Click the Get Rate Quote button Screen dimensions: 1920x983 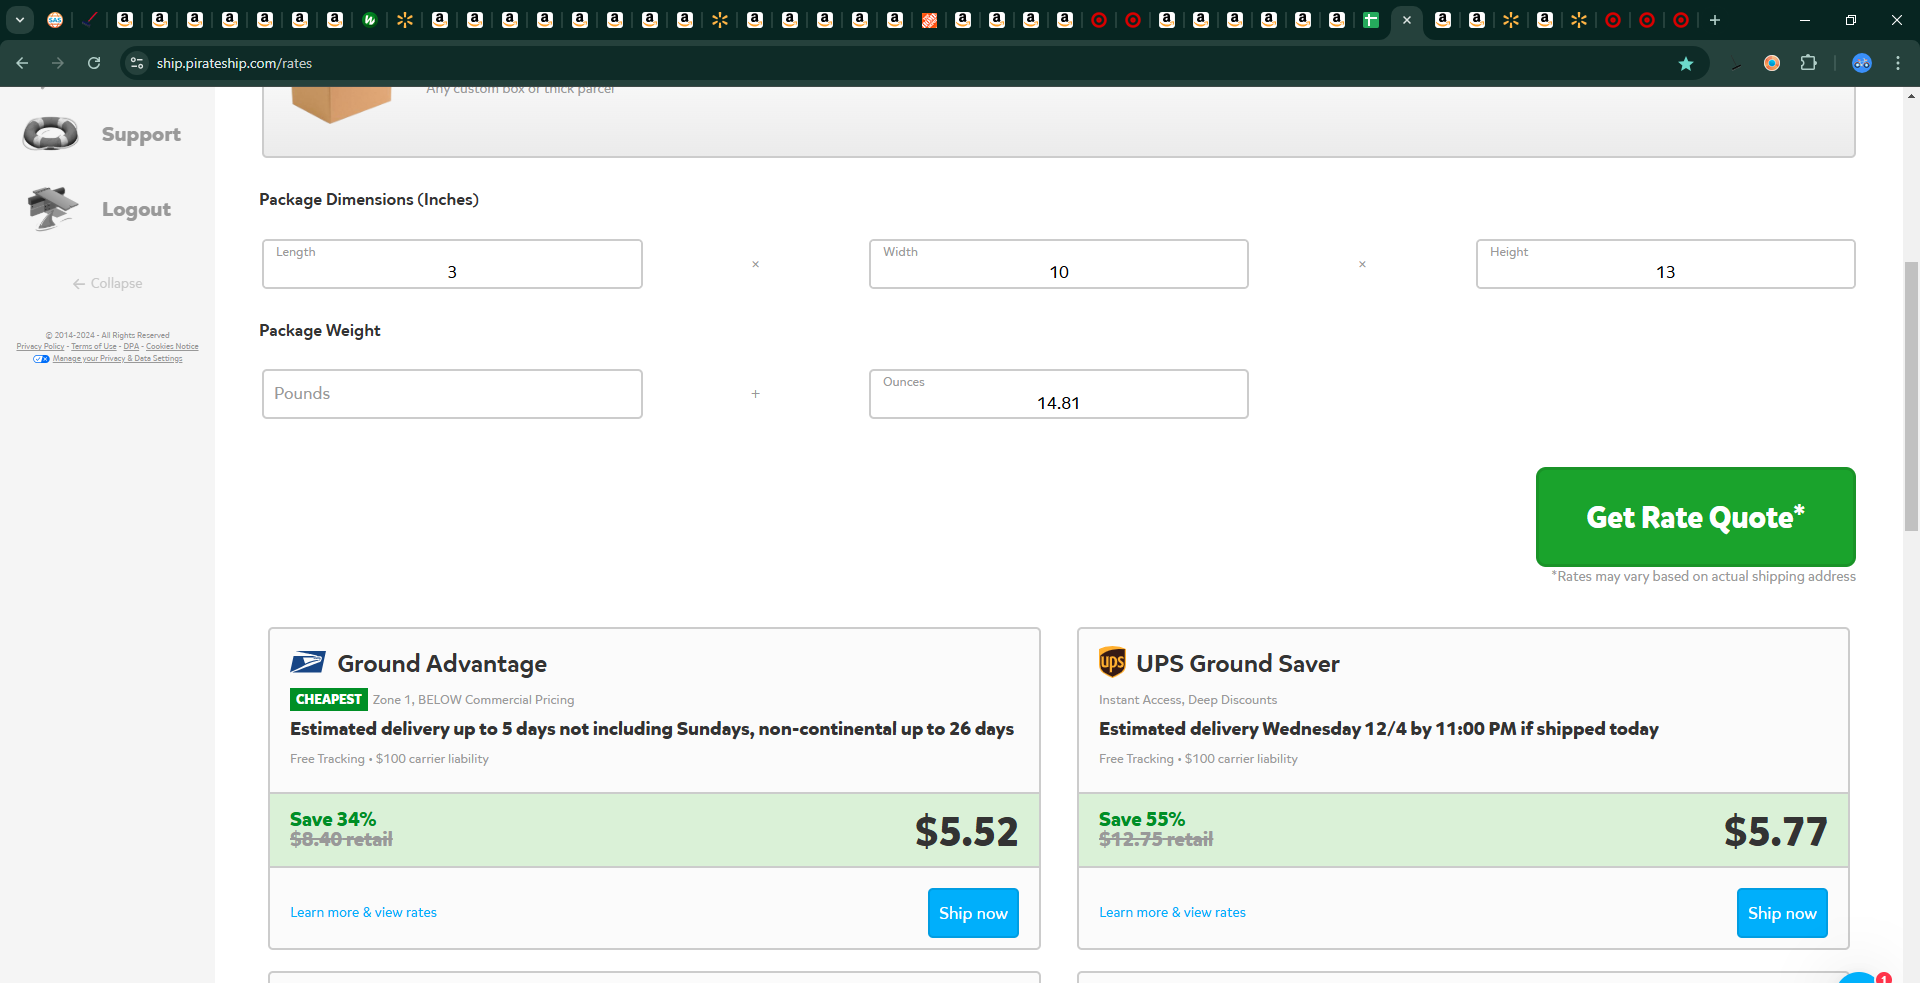pyautogui.click(x=1695, y=517)
